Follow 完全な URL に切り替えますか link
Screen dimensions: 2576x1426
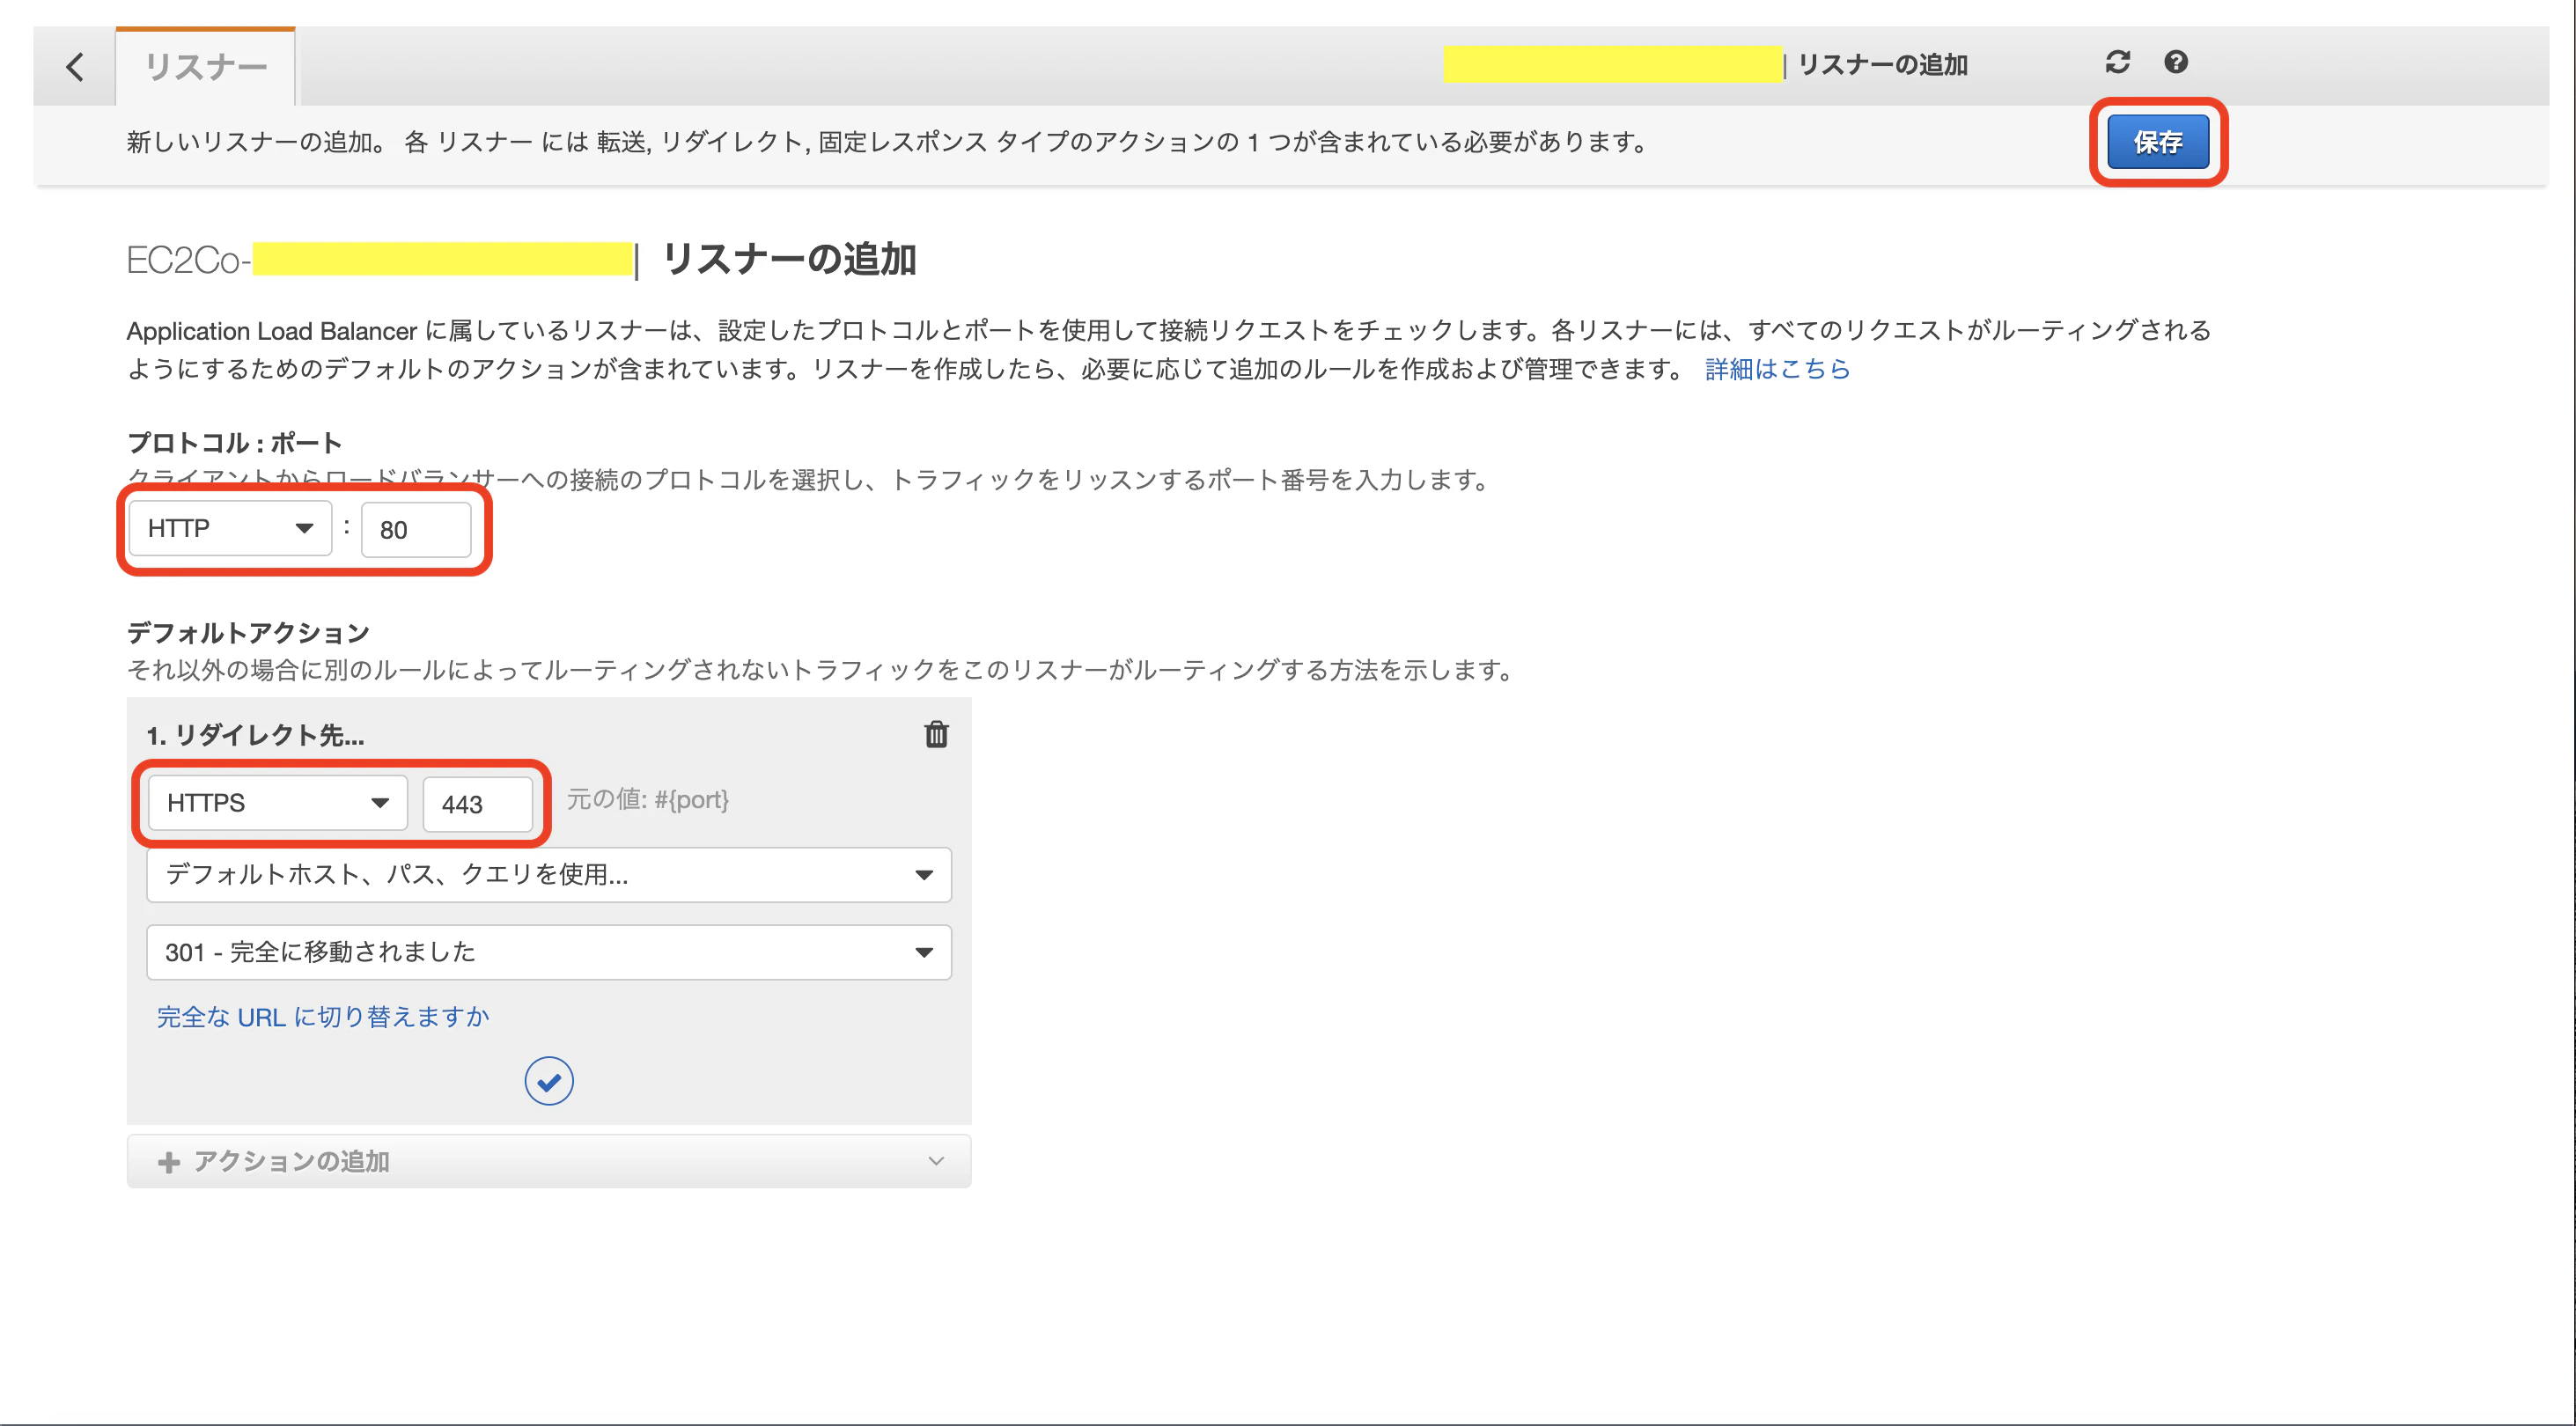pyautogui.click(x=323, y=1017)
